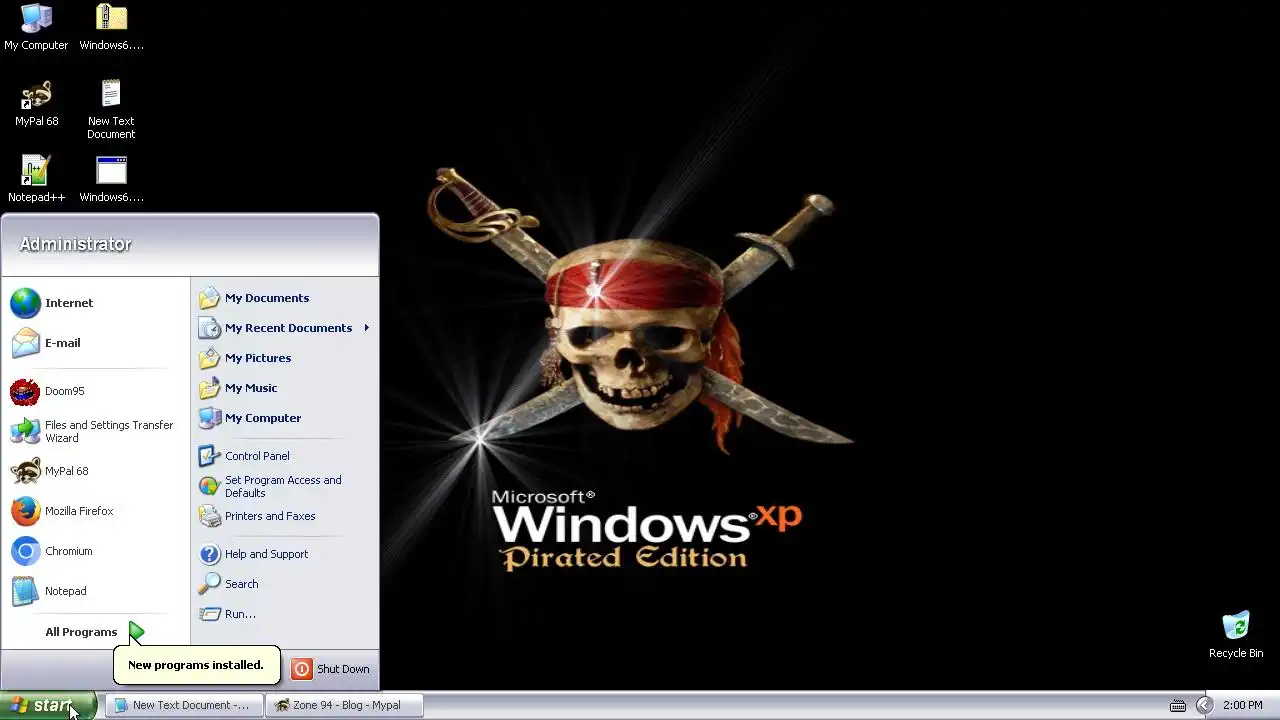Open New Text Document desktop icon
The height and width of the screenshot is (720, 1280).
tap(111, 108)
